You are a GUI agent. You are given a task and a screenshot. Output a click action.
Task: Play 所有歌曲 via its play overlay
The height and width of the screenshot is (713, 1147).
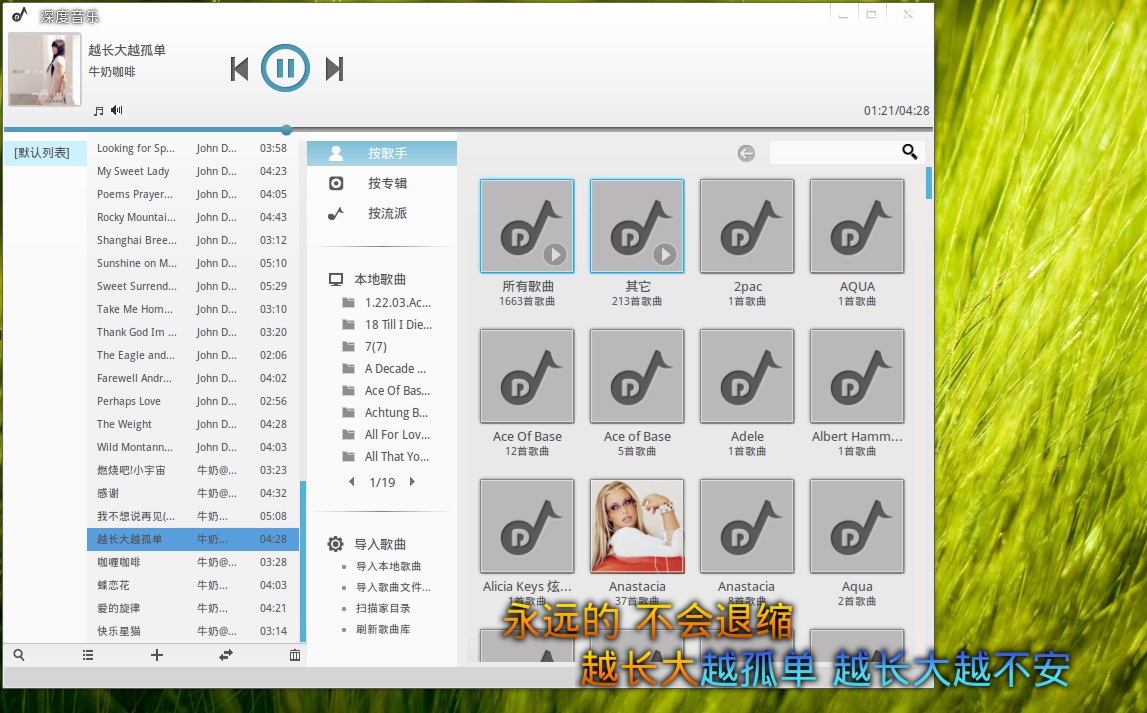coord(554,254)
